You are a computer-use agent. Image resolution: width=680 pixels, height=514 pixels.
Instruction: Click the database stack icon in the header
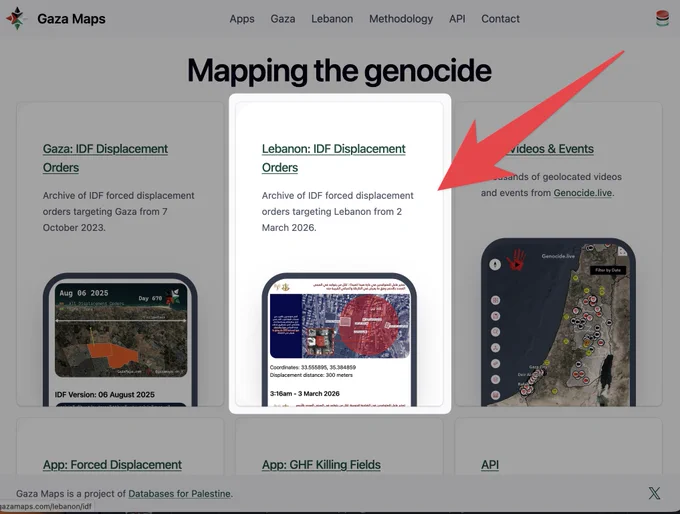coord(662,18)
